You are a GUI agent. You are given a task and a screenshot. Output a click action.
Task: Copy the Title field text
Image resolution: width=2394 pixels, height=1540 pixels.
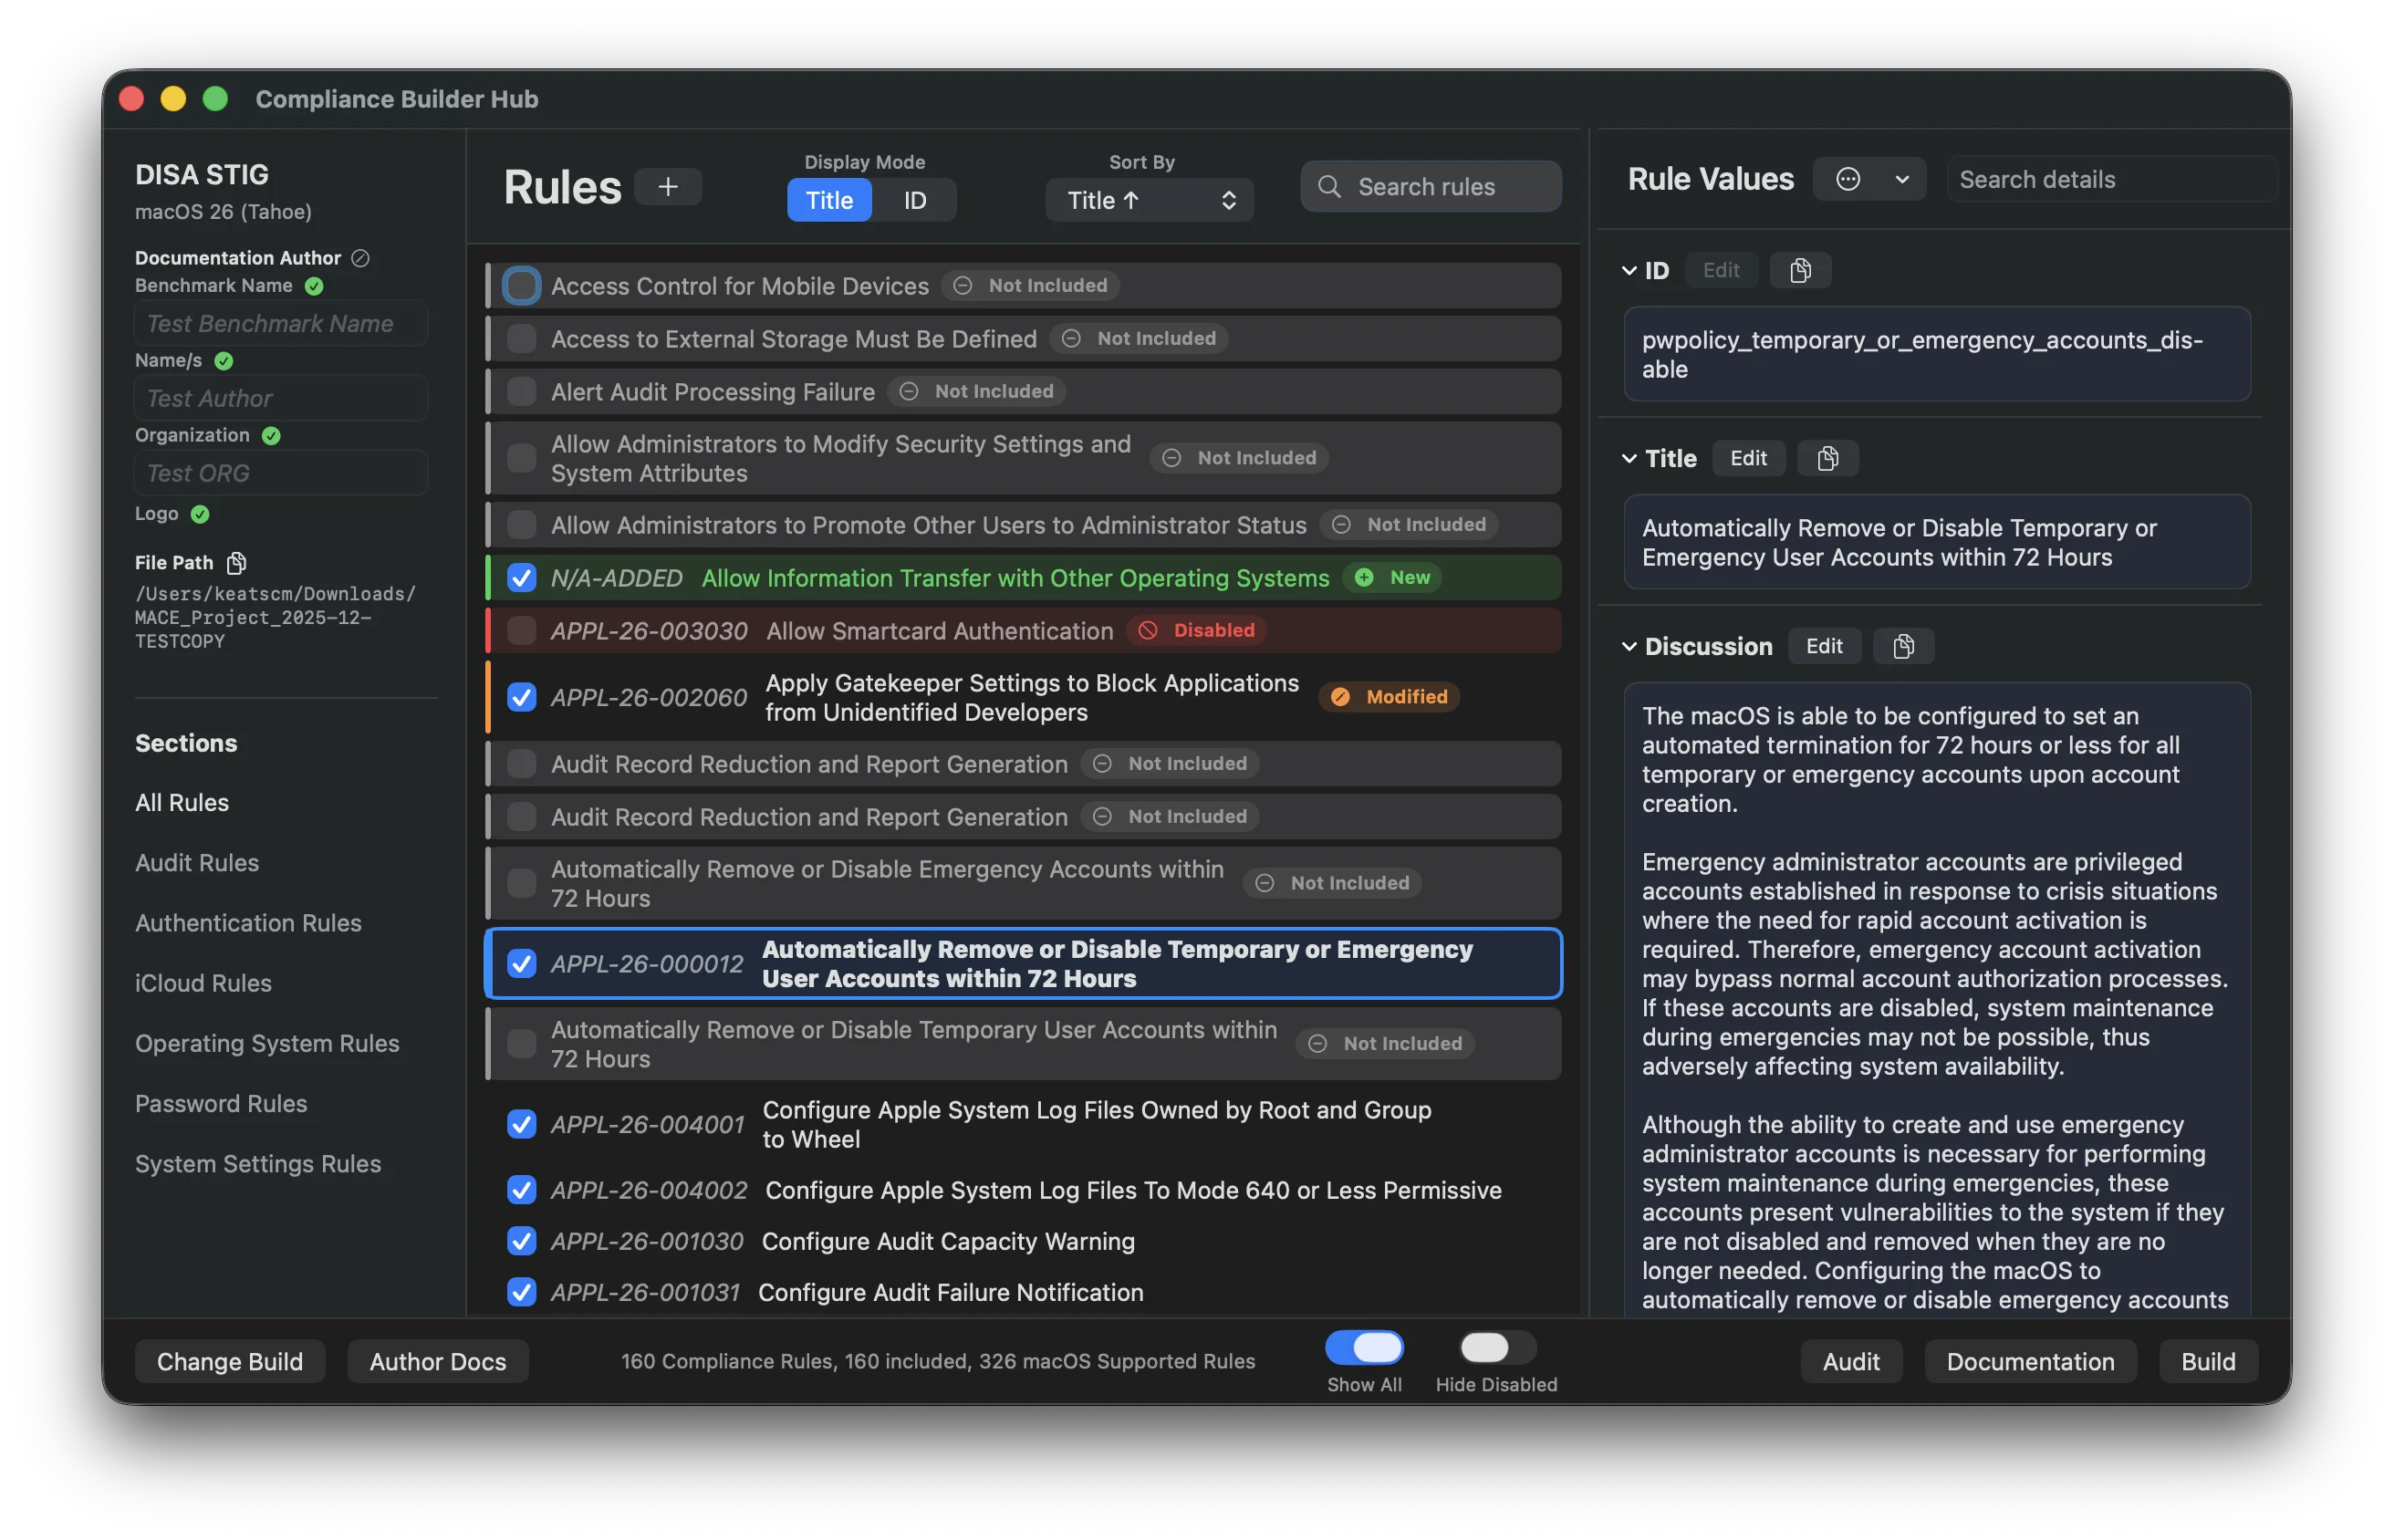click(1828, 458)
